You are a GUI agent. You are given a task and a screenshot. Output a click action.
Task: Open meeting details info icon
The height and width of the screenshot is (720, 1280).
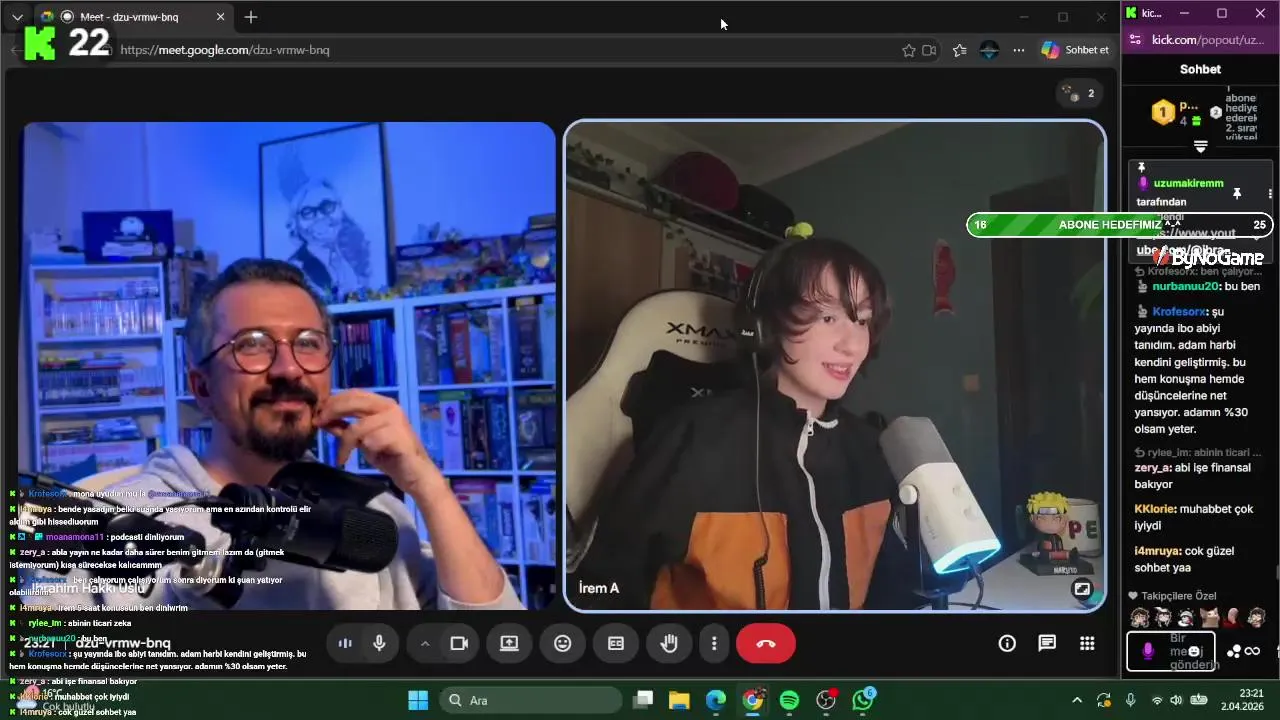pyautogui.click(x=1007, y=643)
